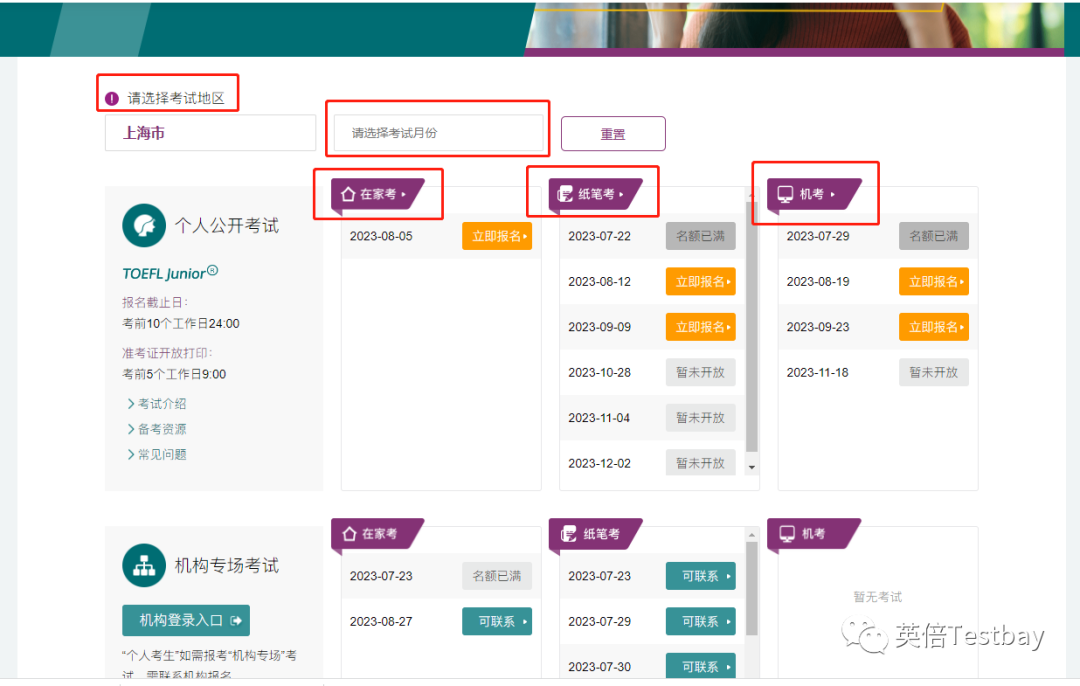Click the house icon on 个人公开考试 在家考 tab
1080x686 pixels.
(x=348, y=194)
